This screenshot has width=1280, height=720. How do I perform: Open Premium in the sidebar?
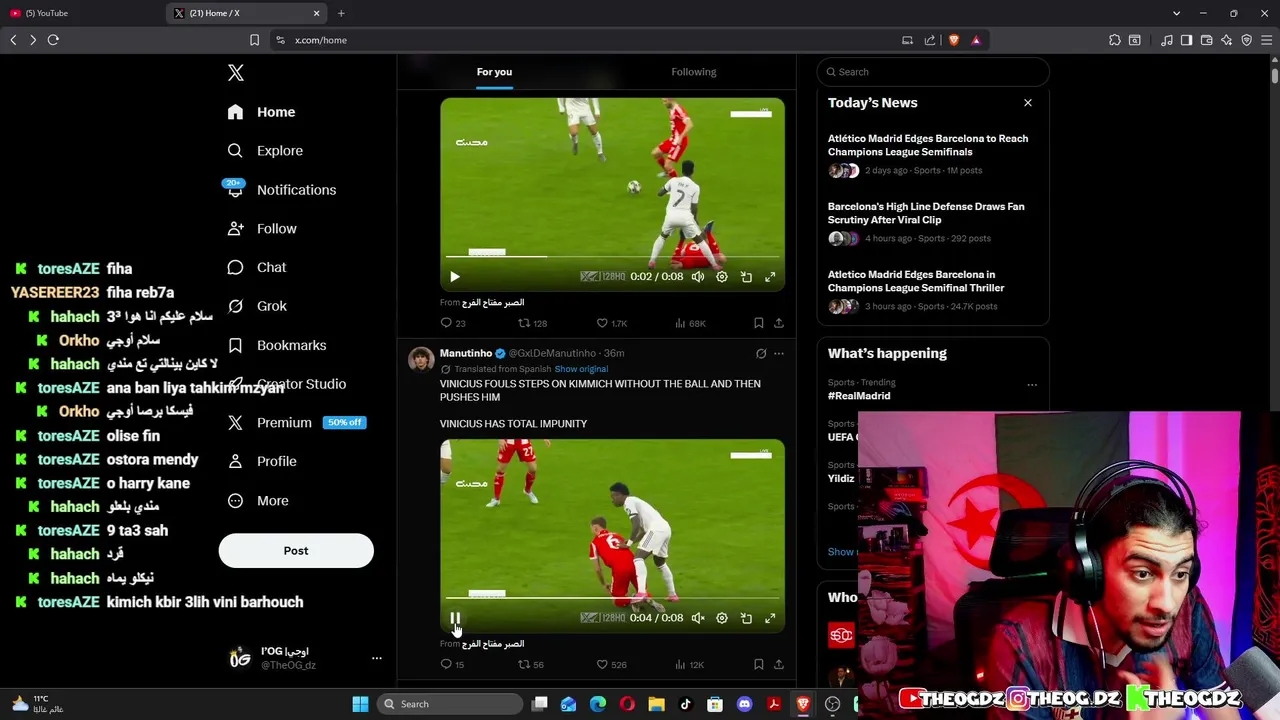[x=297, y=423]
